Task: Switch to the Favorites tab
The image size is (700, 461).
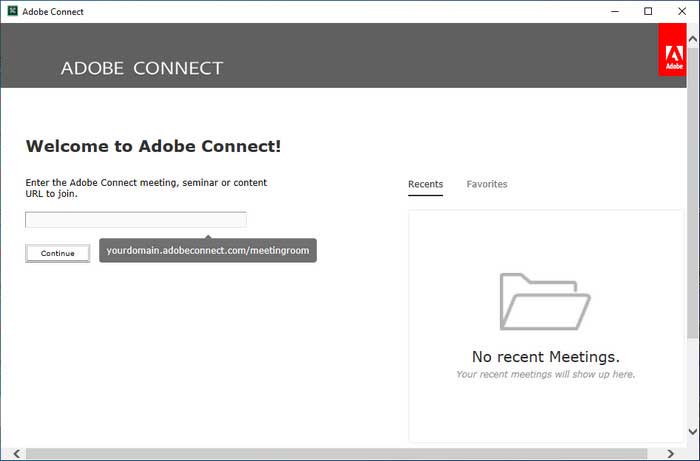Action: [x=487, y=184]
